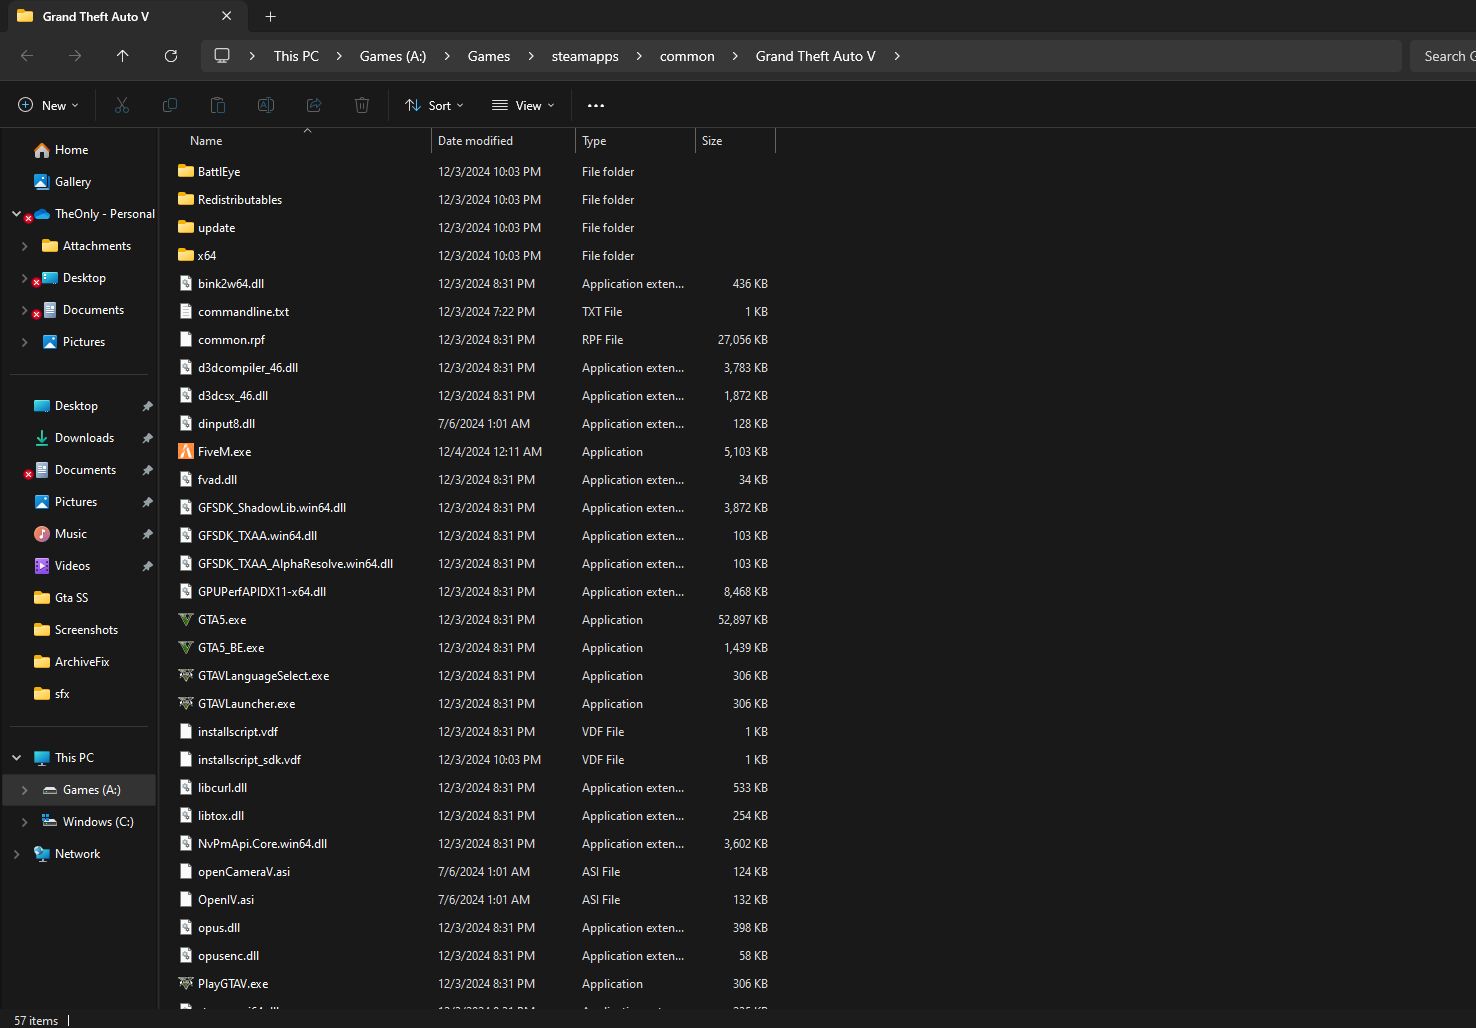Image resolution: width=1476 pixels, height=1028 pixels.
Task: Click the Search box
Action: 1443,56
